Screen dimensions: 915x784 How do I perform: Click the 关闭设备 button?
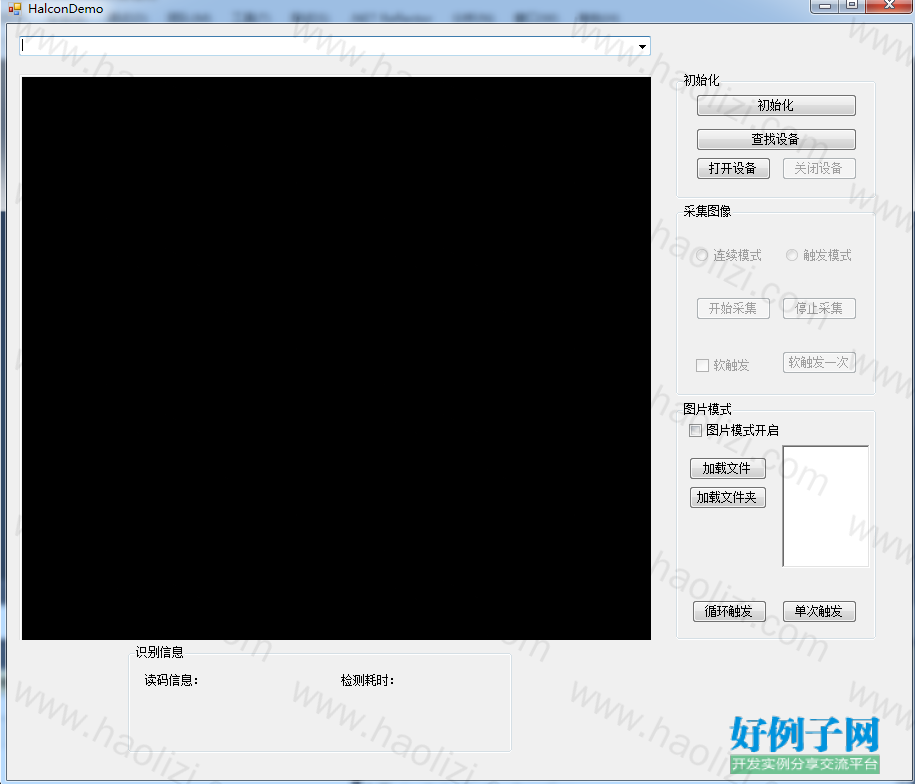[x=819, y=169]
